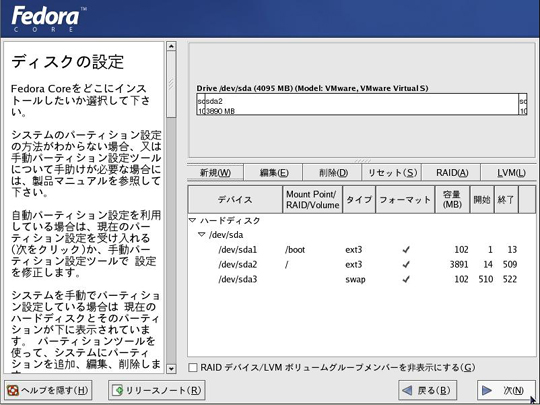Click the 新規(W) new partition button
Image resolution: width=540 pixels, height=405 pixels.
click(216, 173)
